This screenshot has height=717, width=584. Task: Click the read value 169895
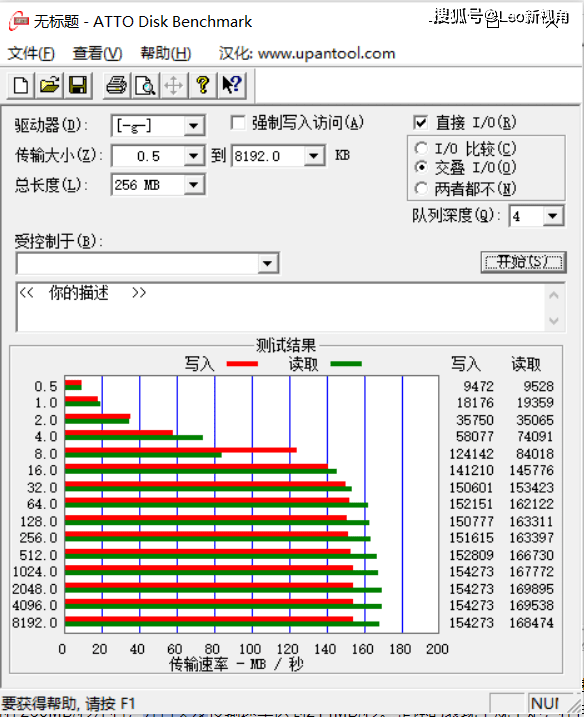pos(531,589)
